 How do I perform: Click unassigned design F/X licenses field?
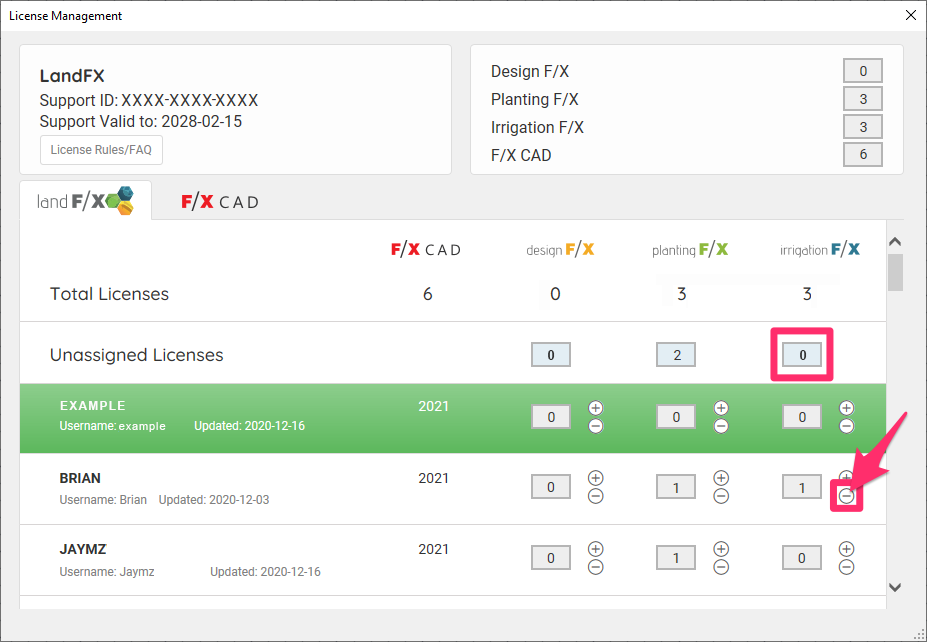[550, 355]
